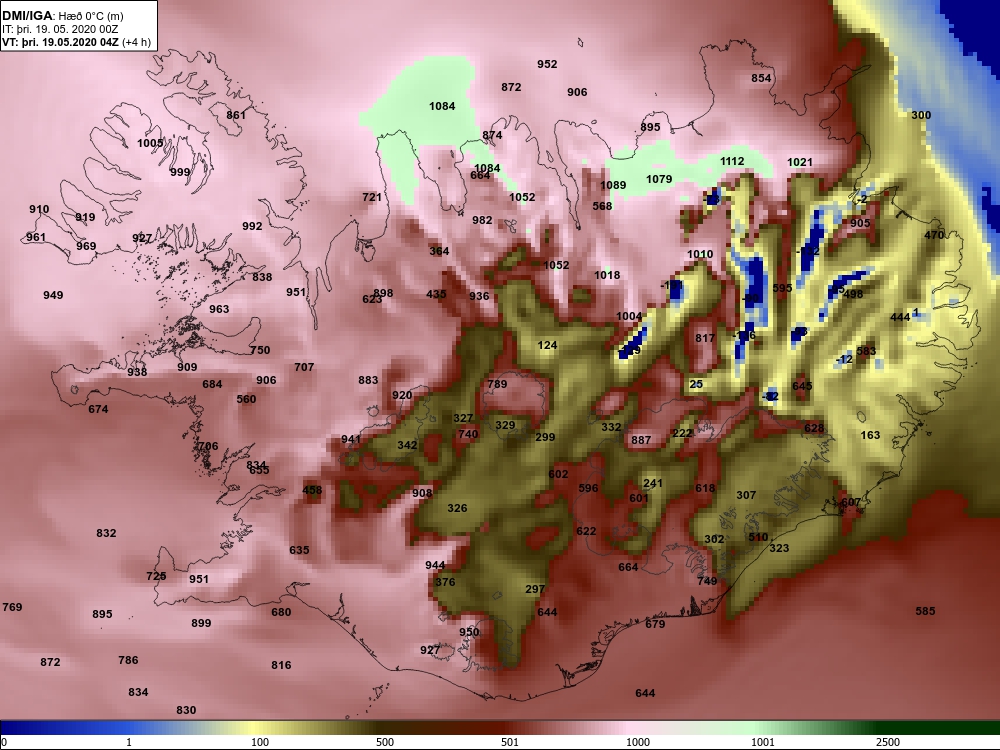This screenshot has width=1000, height=750.
Task: Click the map value '963'
Action: tap(219, 309)
